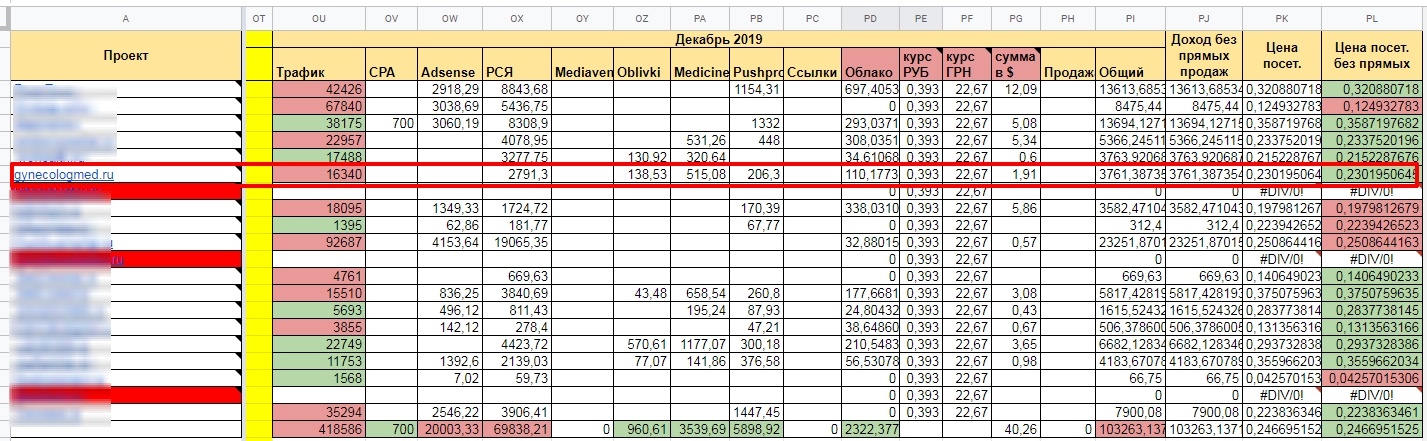
Task: Select Medicine cell 1177,07
Action: (x=700, y=345)
